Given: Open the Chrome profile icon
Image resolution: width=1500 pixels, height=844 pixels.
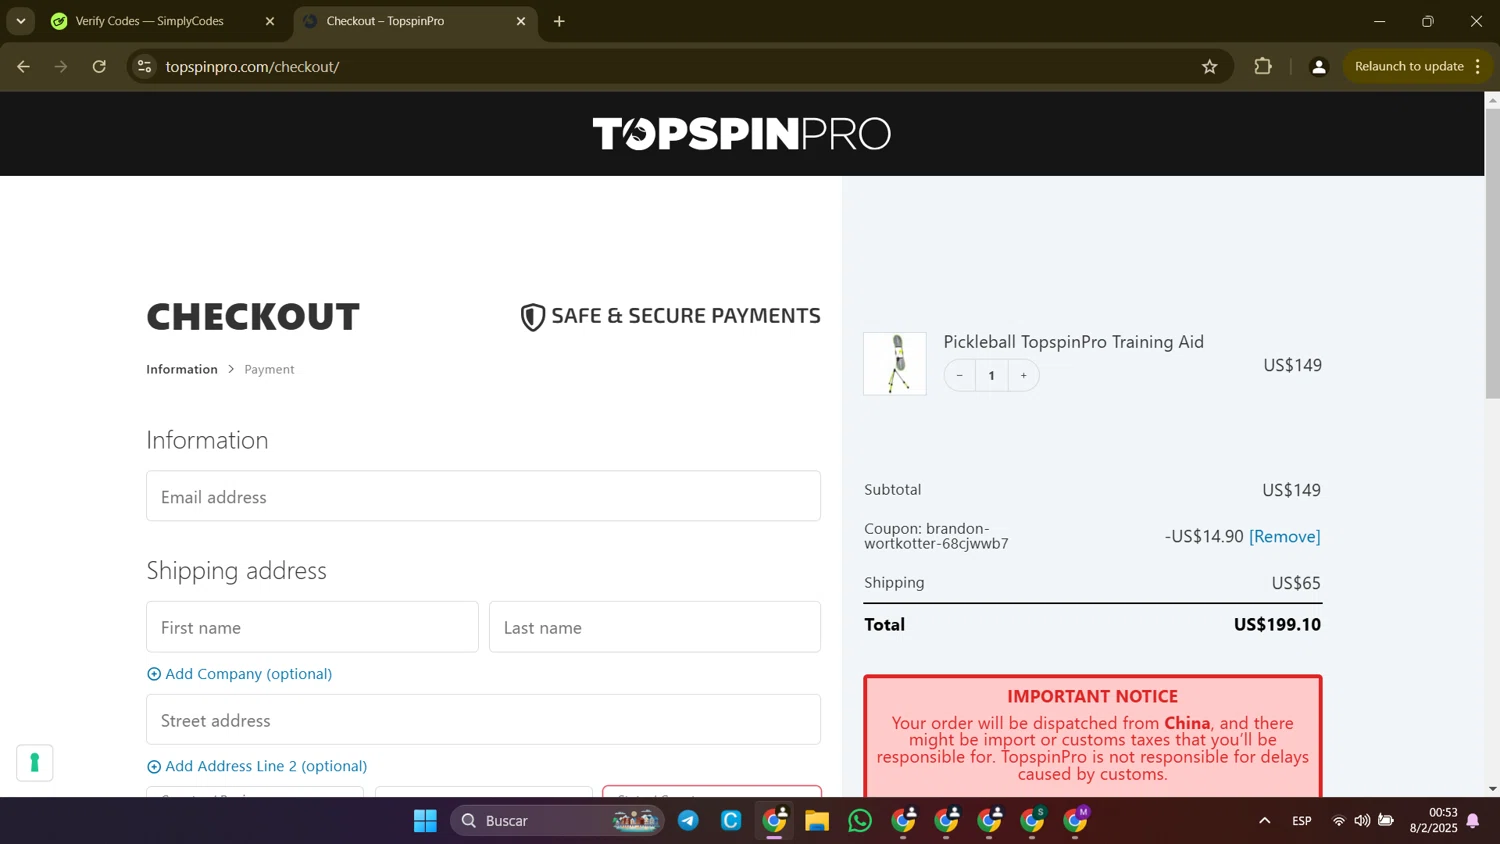Looking at the screenshot, I should coord(1319,67).
